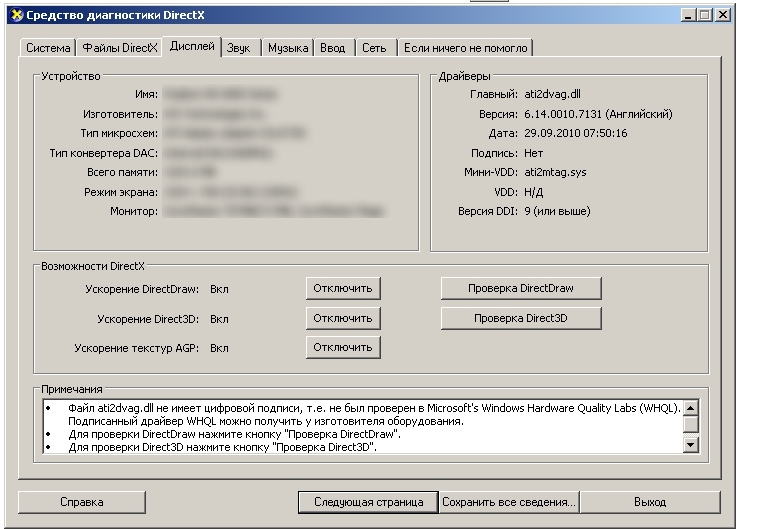The width and height of the screenshot is (759, 529).
Task: Disable DirectDraw acceleration with Отключить
Action: [343, 288]
